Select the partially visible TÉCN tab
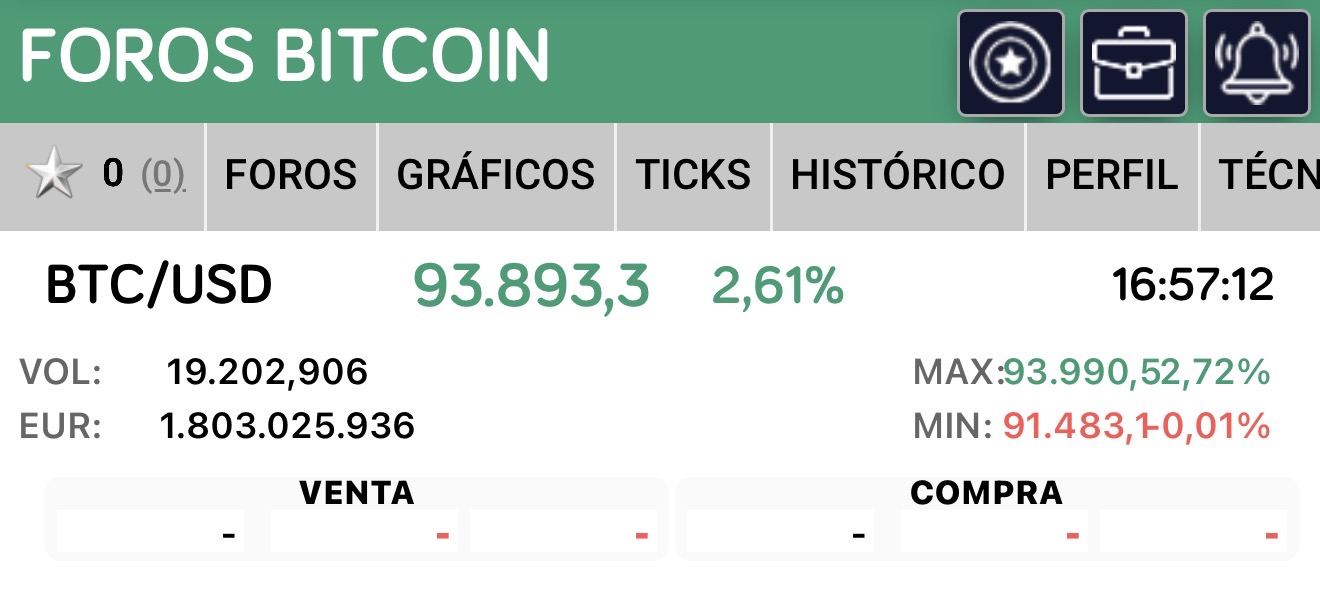The image size is (1320, 610). (1261, 176)
